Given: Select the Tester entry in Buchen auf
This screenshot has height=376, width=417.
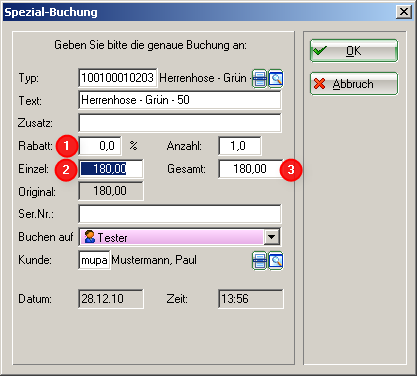Looking at the screenshot, I should point(172,237).
